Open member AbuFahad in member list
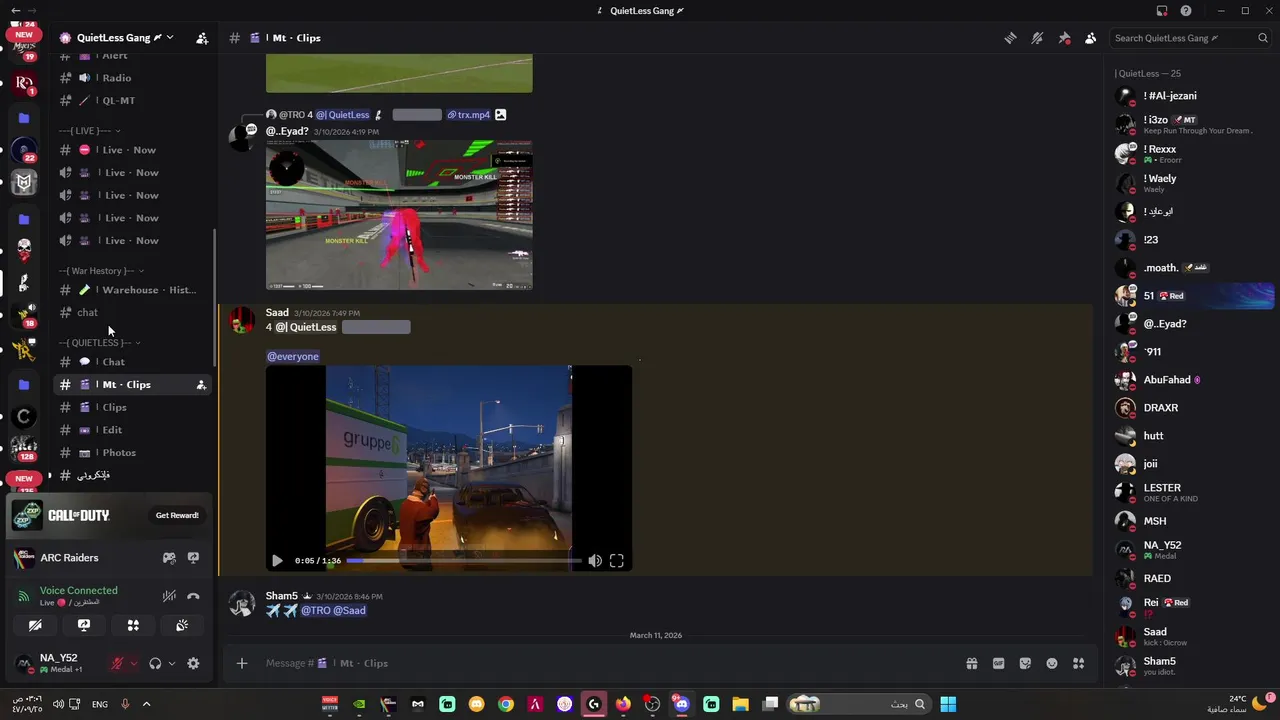This screenshot has height=720, width=1280. tap(1194, 380)
